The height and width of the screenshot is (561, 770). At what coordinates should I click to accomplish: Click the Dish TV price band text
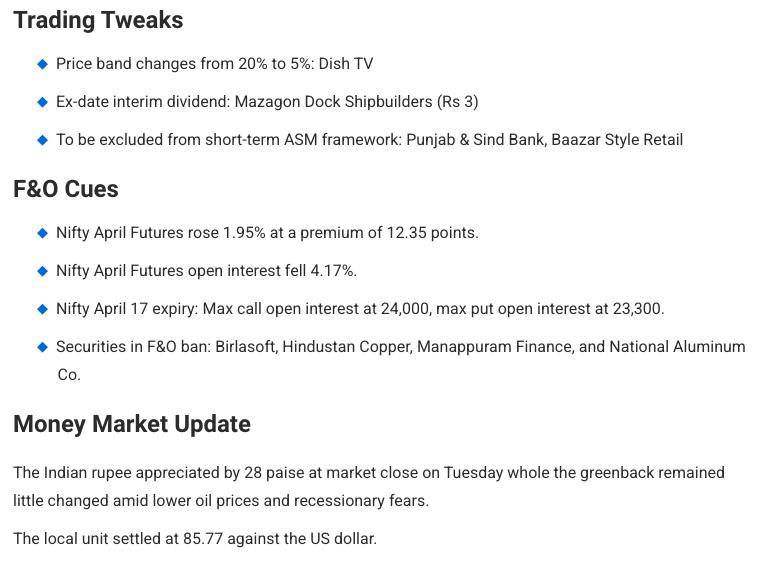(x=215, y=64)
